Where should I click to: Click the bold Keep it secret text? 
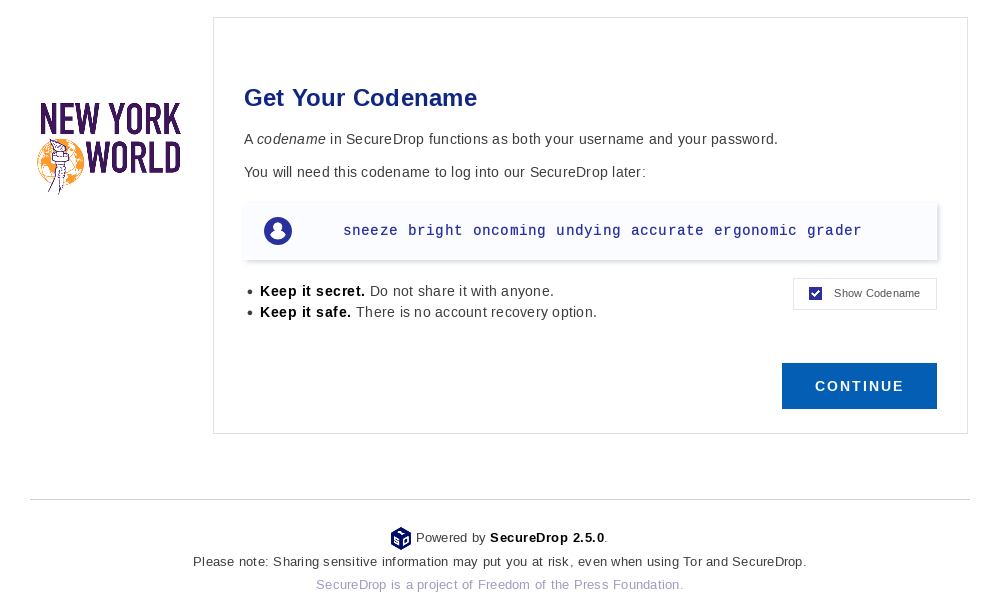click(312, 291)
